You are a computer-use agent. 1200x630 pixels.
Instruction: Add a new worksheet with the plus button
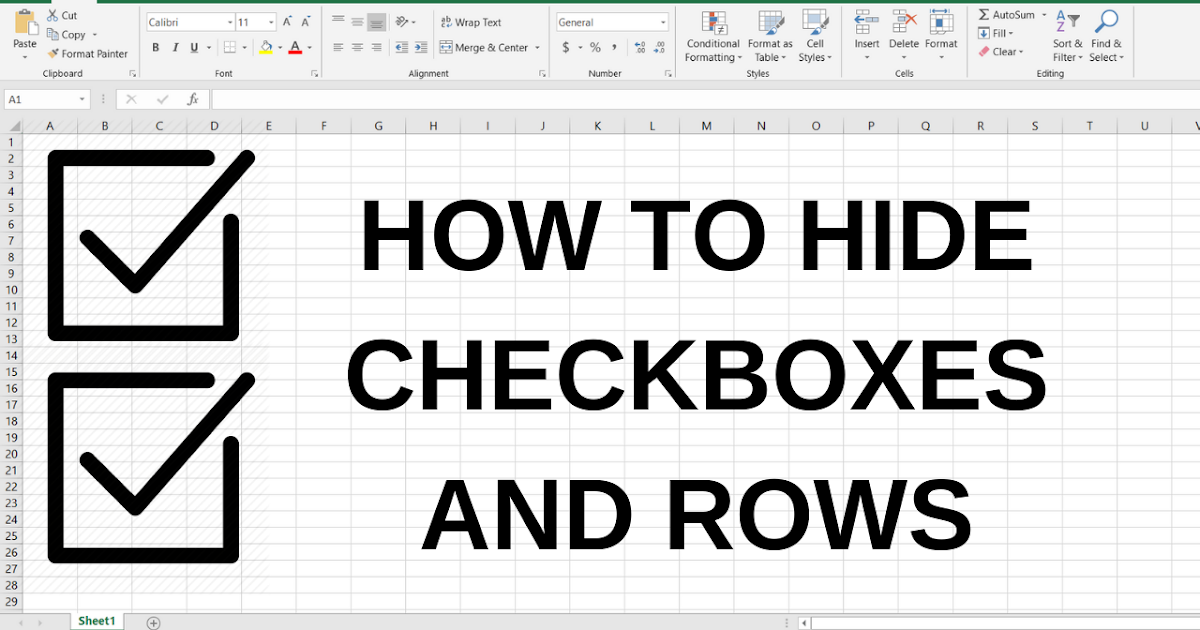click(x=152, y=621)
